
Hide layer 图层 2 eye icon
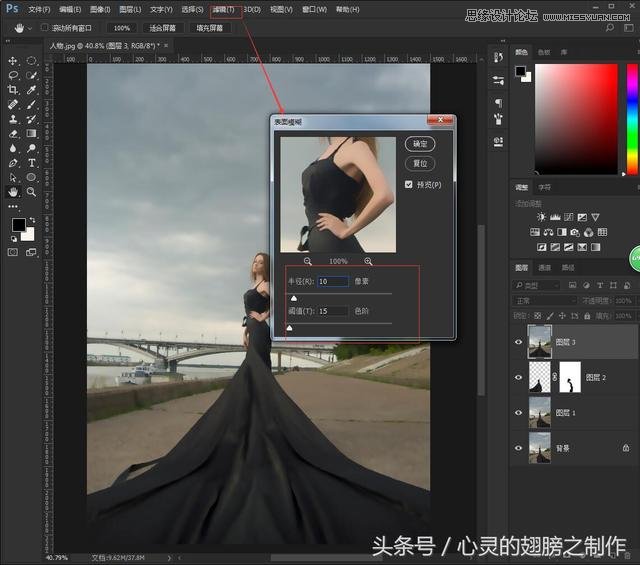[518, 377]
